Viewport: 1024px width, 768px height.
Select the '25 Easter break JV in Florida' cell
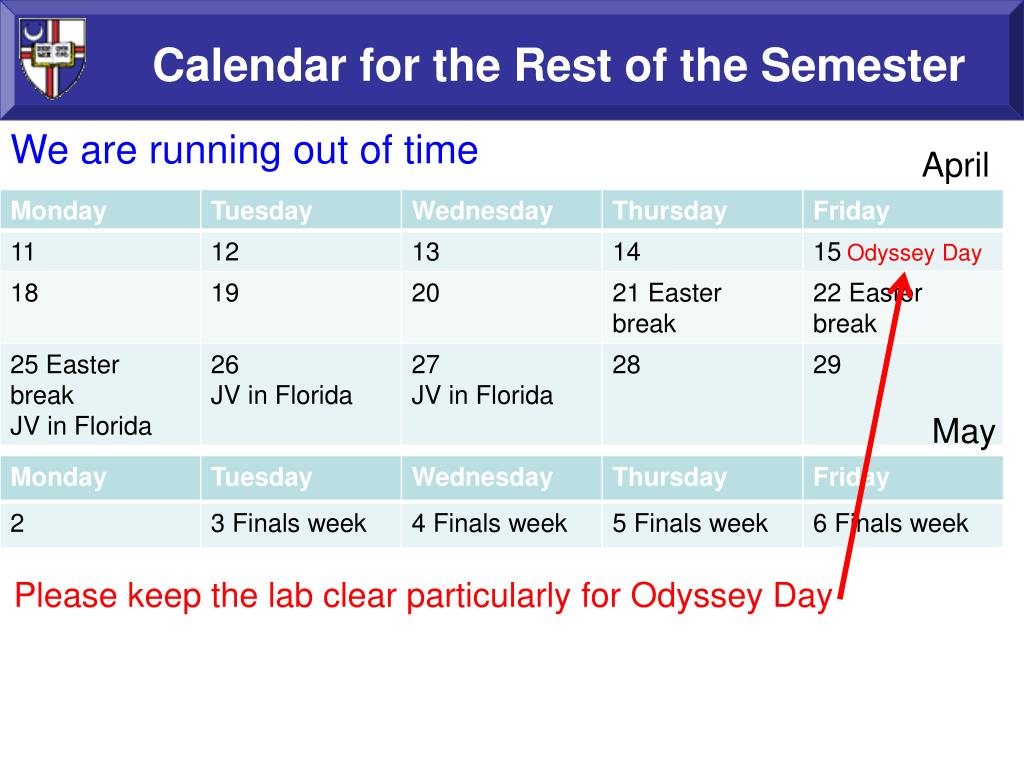click(101, 394)
